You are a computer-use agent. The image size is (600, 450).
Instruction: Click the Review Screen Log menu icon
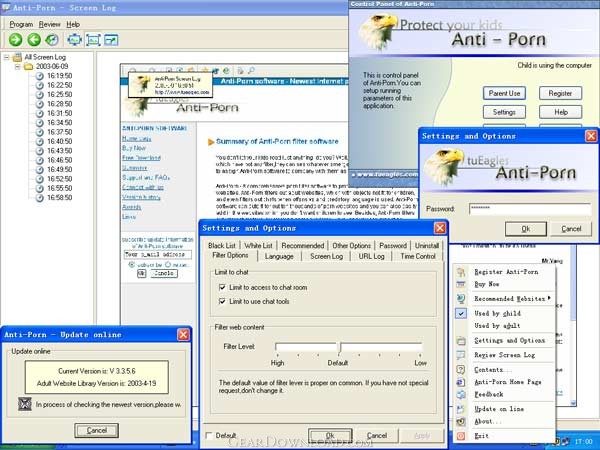tap(461, 355)
